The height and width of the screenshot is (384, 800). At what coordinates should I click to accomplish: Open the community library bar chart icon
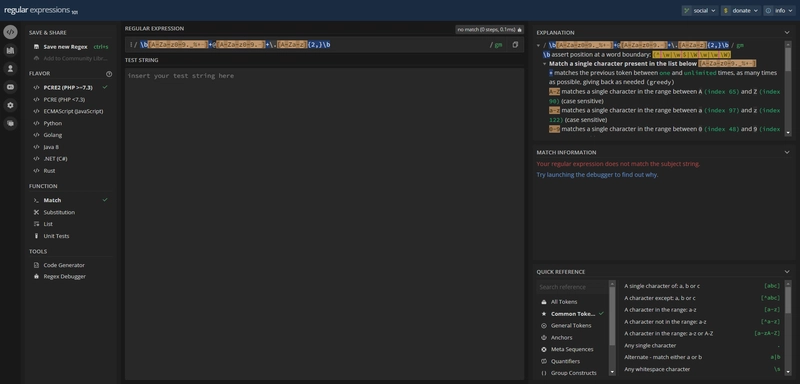pyautogui.click(x=10, y=50)
